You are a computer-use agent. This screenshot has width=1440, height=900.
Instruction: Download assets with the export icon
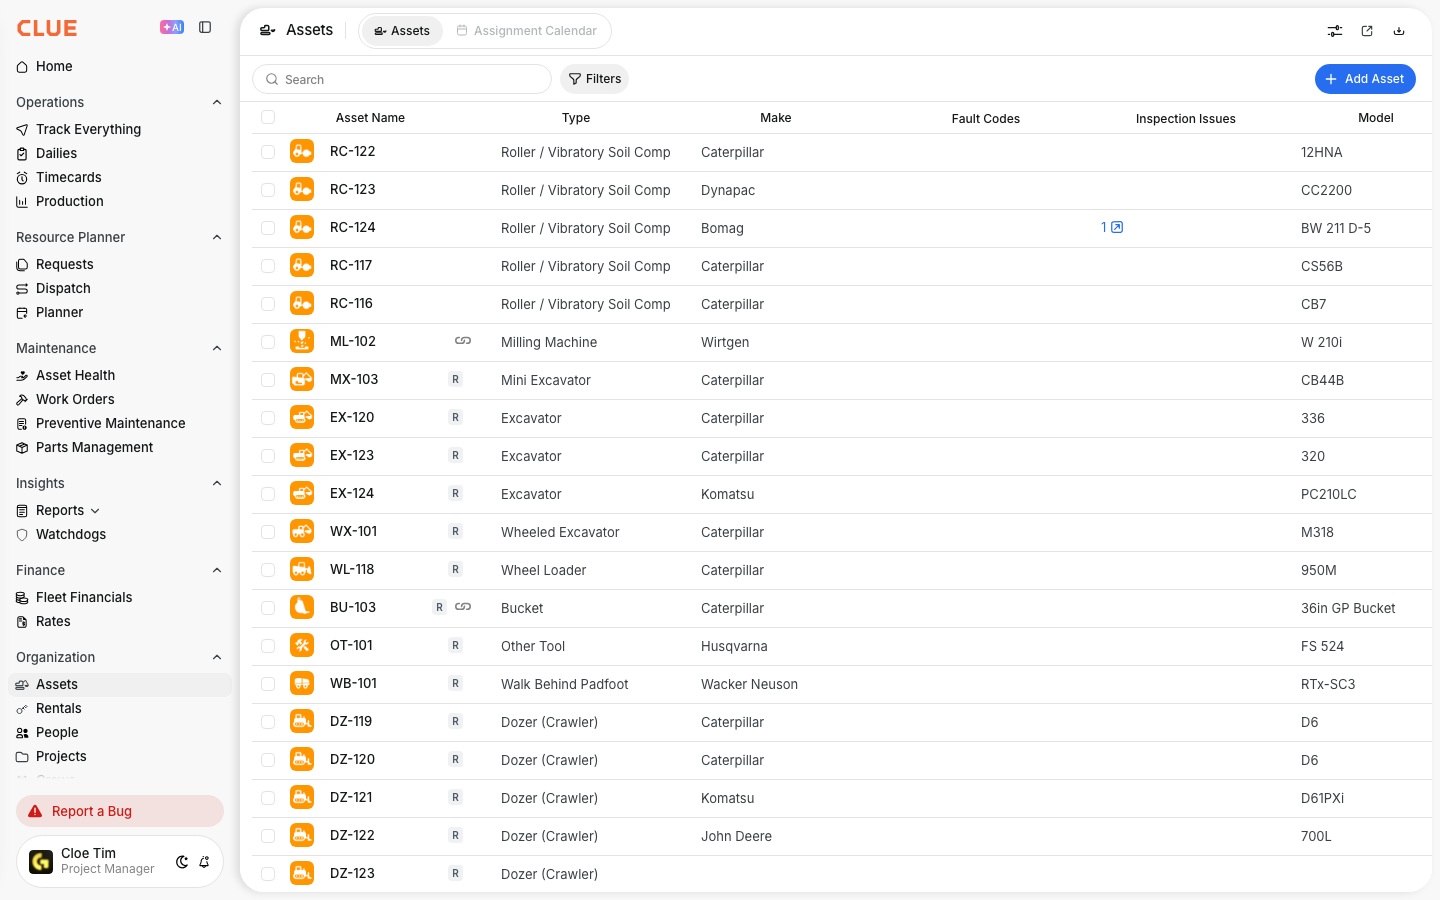click(x=1399, y=31)
